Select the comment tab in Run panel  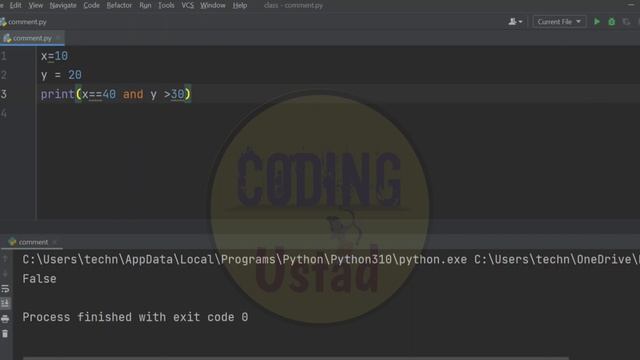pyautogui.click(x=33, y=242)
